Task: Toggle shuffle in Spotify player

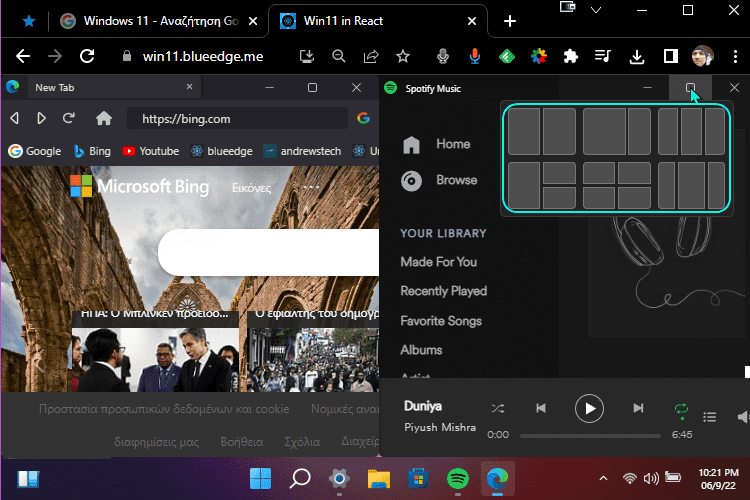Action: click(x=497, y=408)
